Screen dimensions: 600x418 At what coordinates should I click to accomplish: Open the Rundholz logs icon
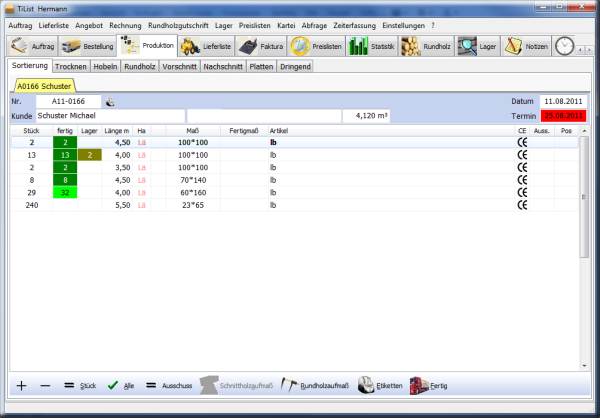pos(410,46)
